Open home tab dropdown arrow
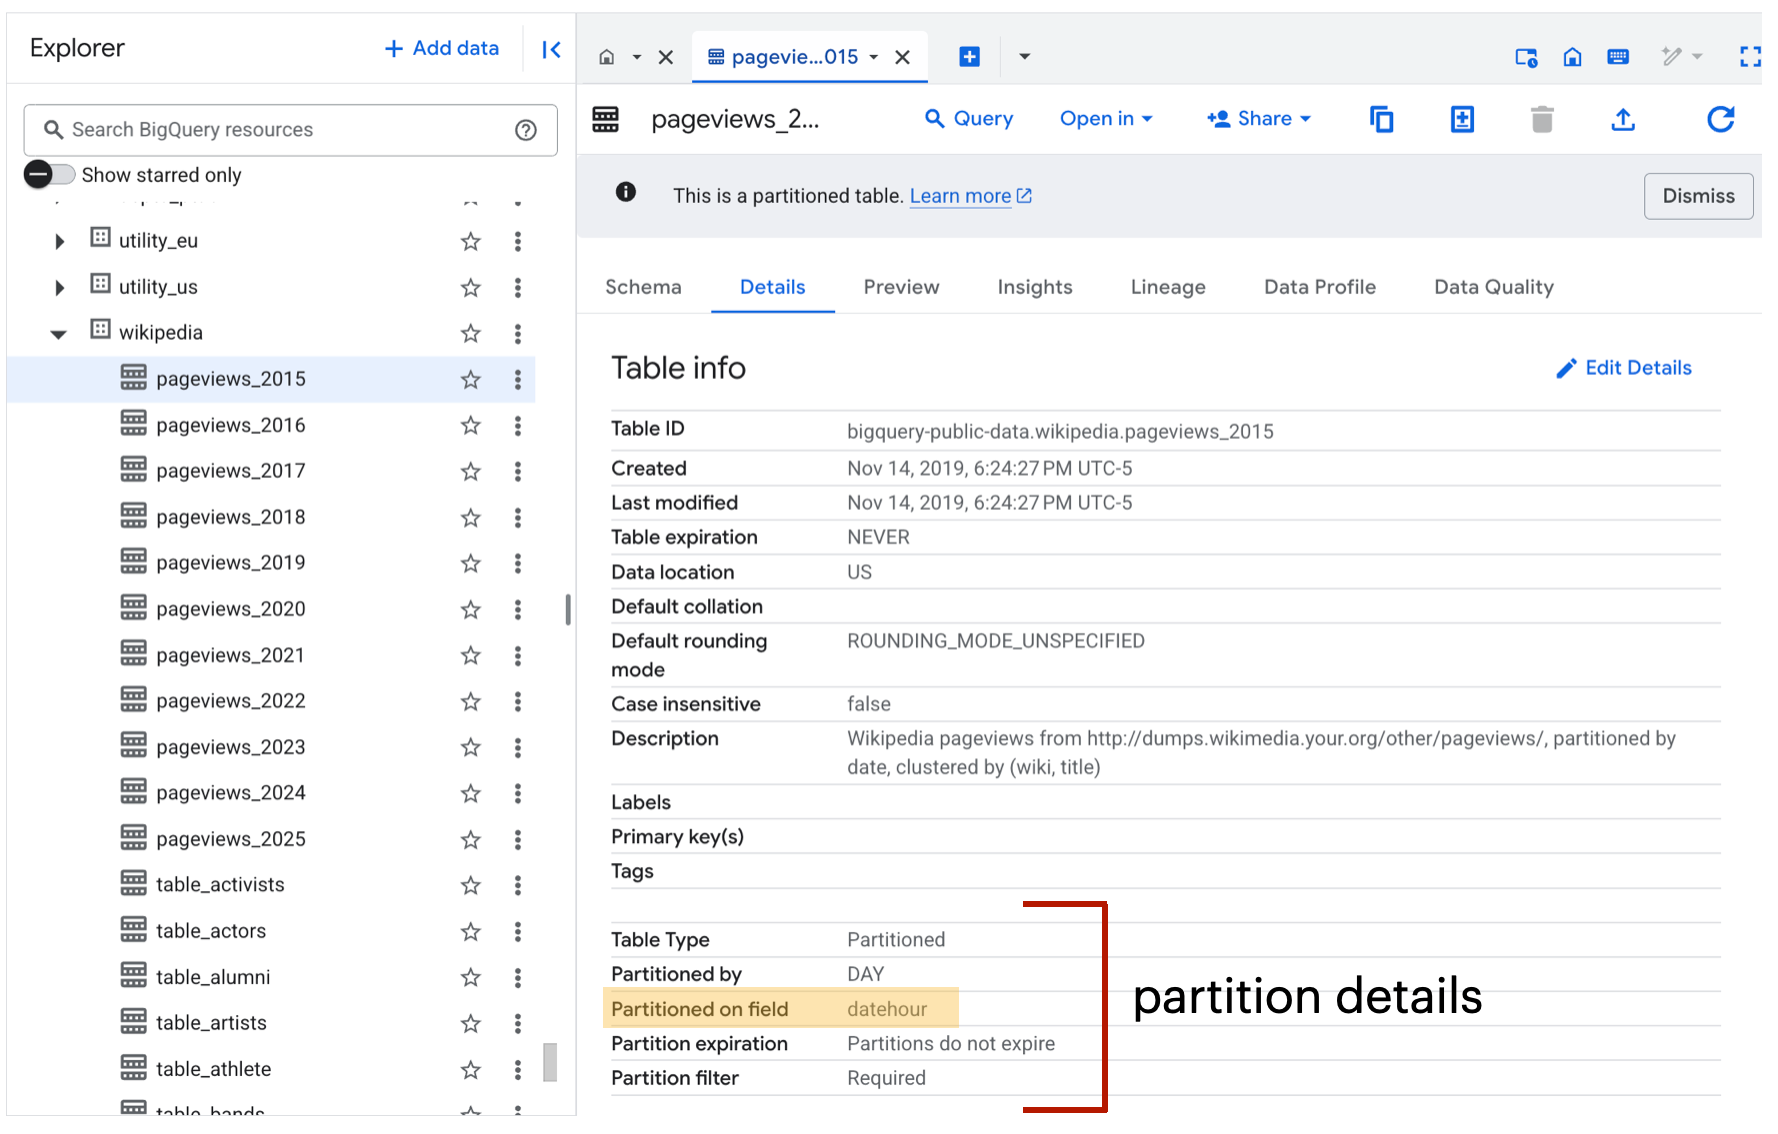Screen dimensions: 1778x1134 [637, 57]
